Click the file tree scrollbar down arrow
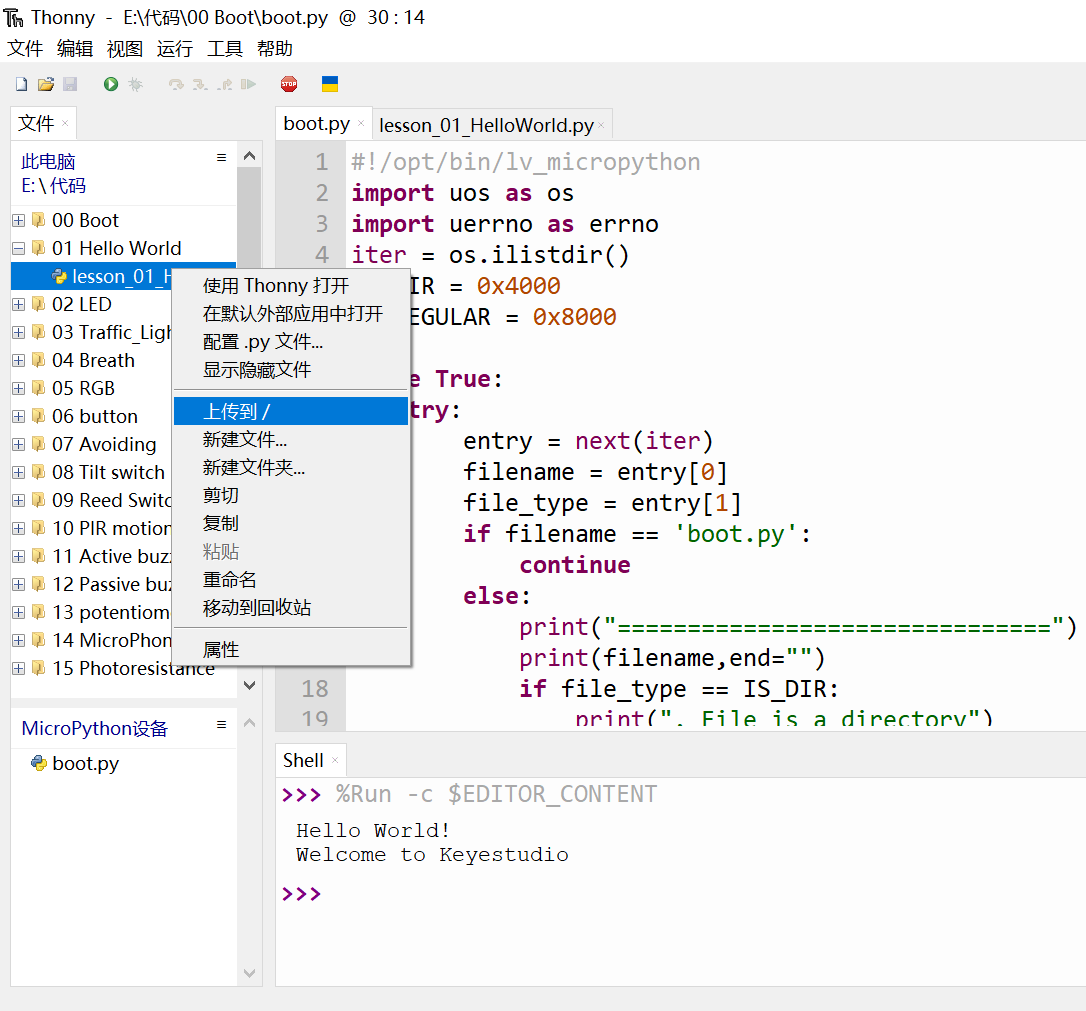Viewport: 1086px width, 1011px height. [249, 686]
